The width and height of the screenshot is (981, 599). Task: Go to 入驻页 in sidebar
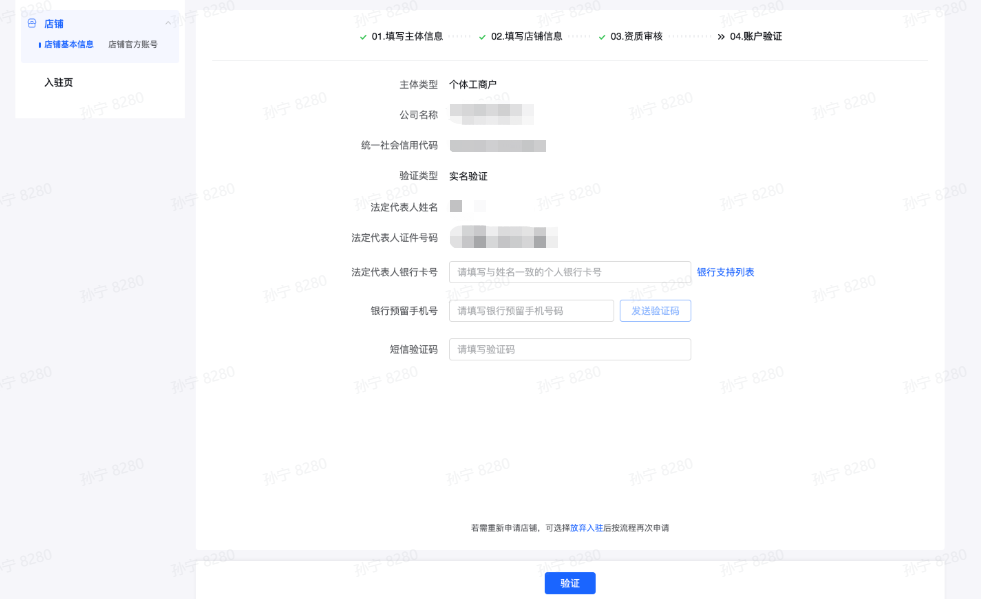click(x=58, y=83)
